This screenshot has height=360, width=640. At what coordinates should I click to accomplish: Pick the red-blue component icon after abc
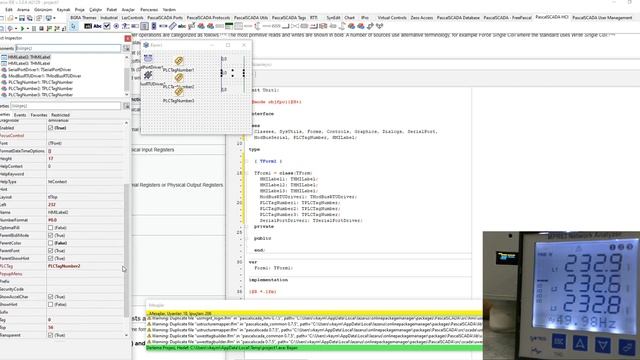pos(201,26)
